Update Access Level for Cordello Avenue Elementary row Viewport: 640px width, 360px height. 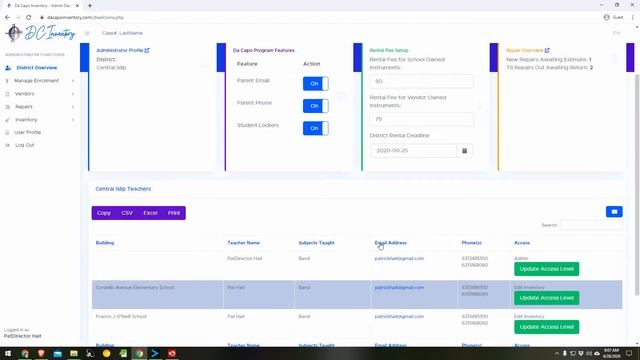[547, 298]
